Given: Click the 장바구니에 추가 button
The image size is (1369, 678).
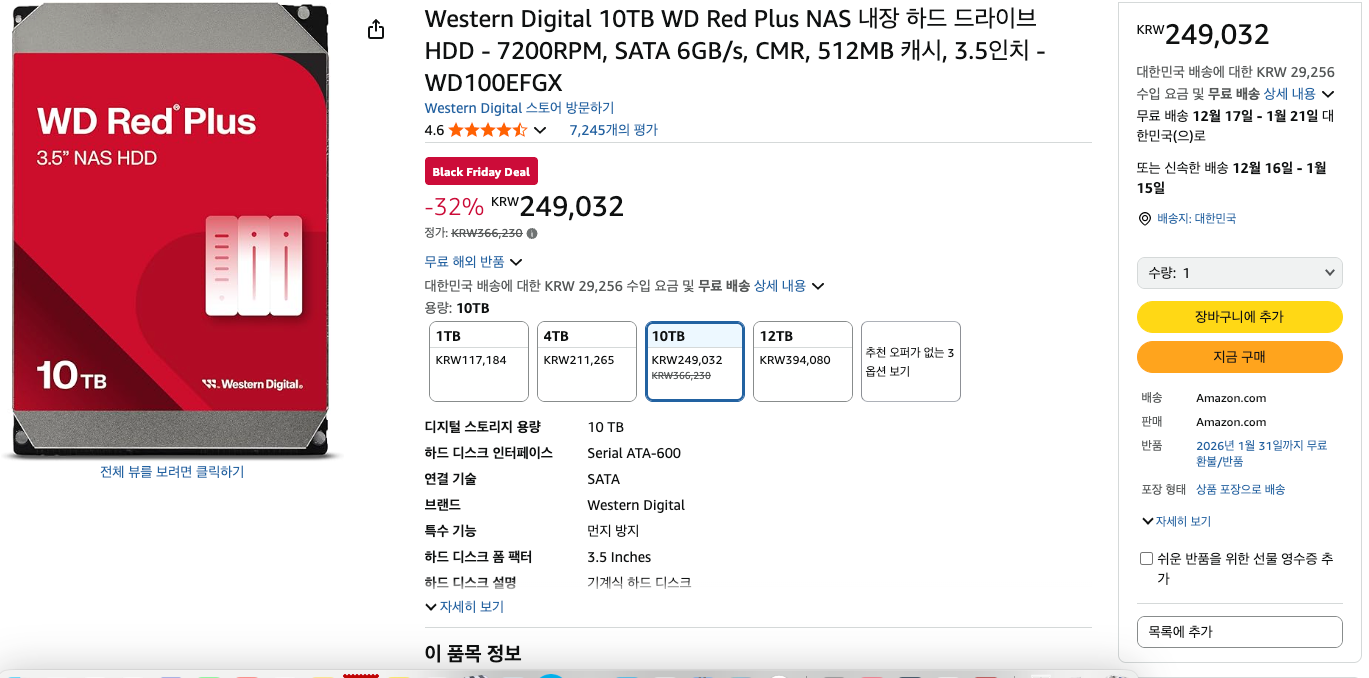Looking at the screenshot, I should click(x=1239, y=317).
